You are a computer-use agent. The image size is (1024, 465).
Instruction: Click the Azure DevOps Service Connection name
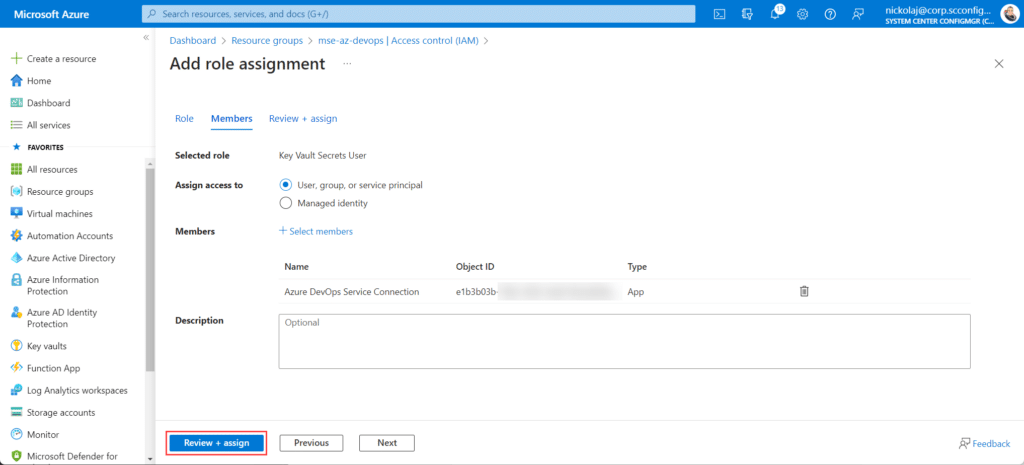tap(352, 292)
